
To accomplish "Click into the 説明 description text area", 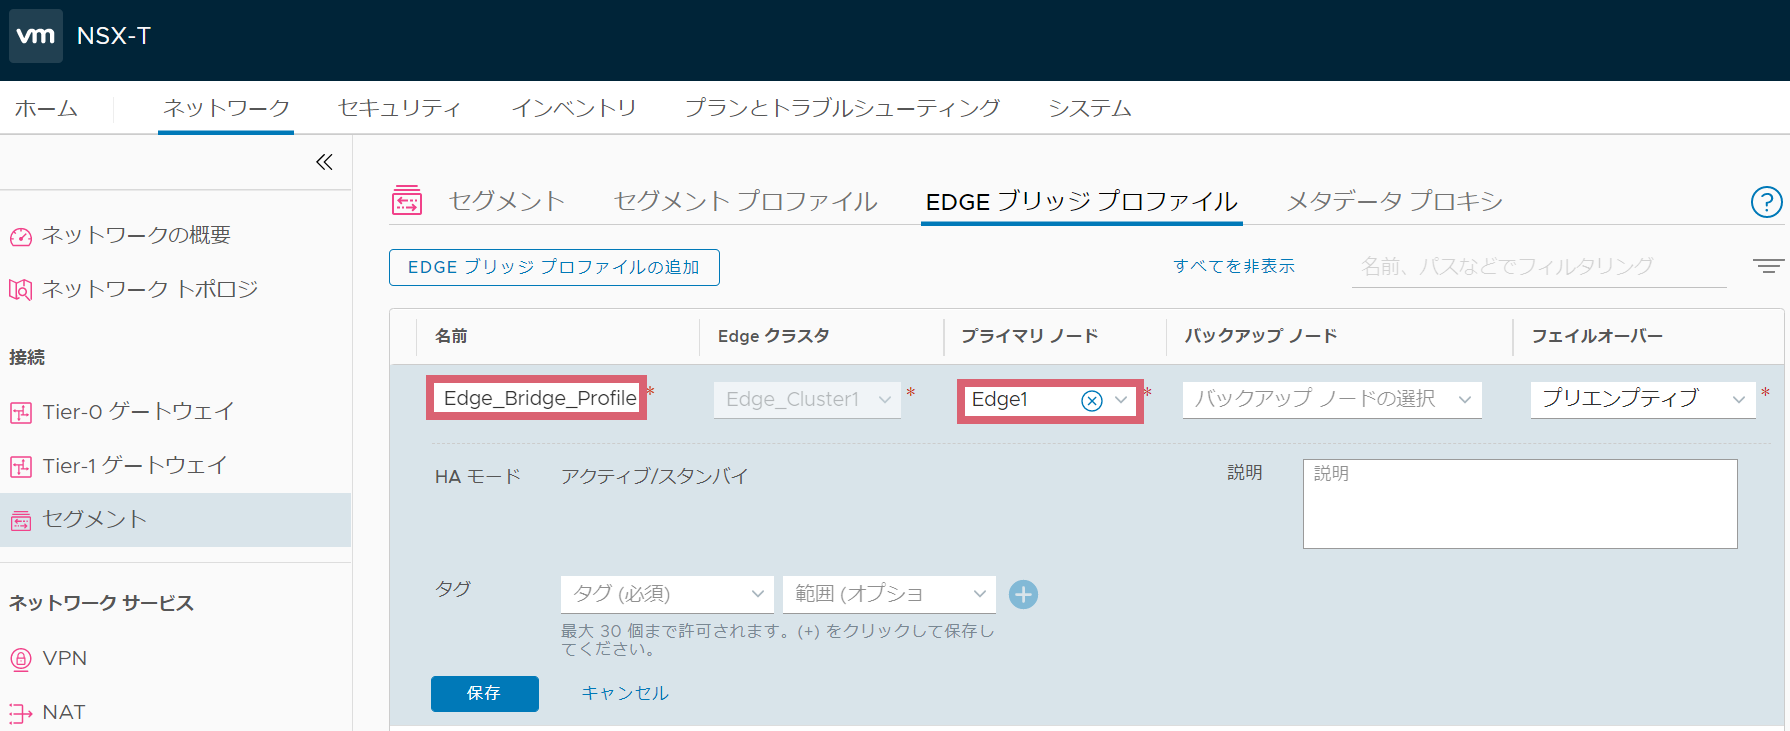I will 1519,504.
